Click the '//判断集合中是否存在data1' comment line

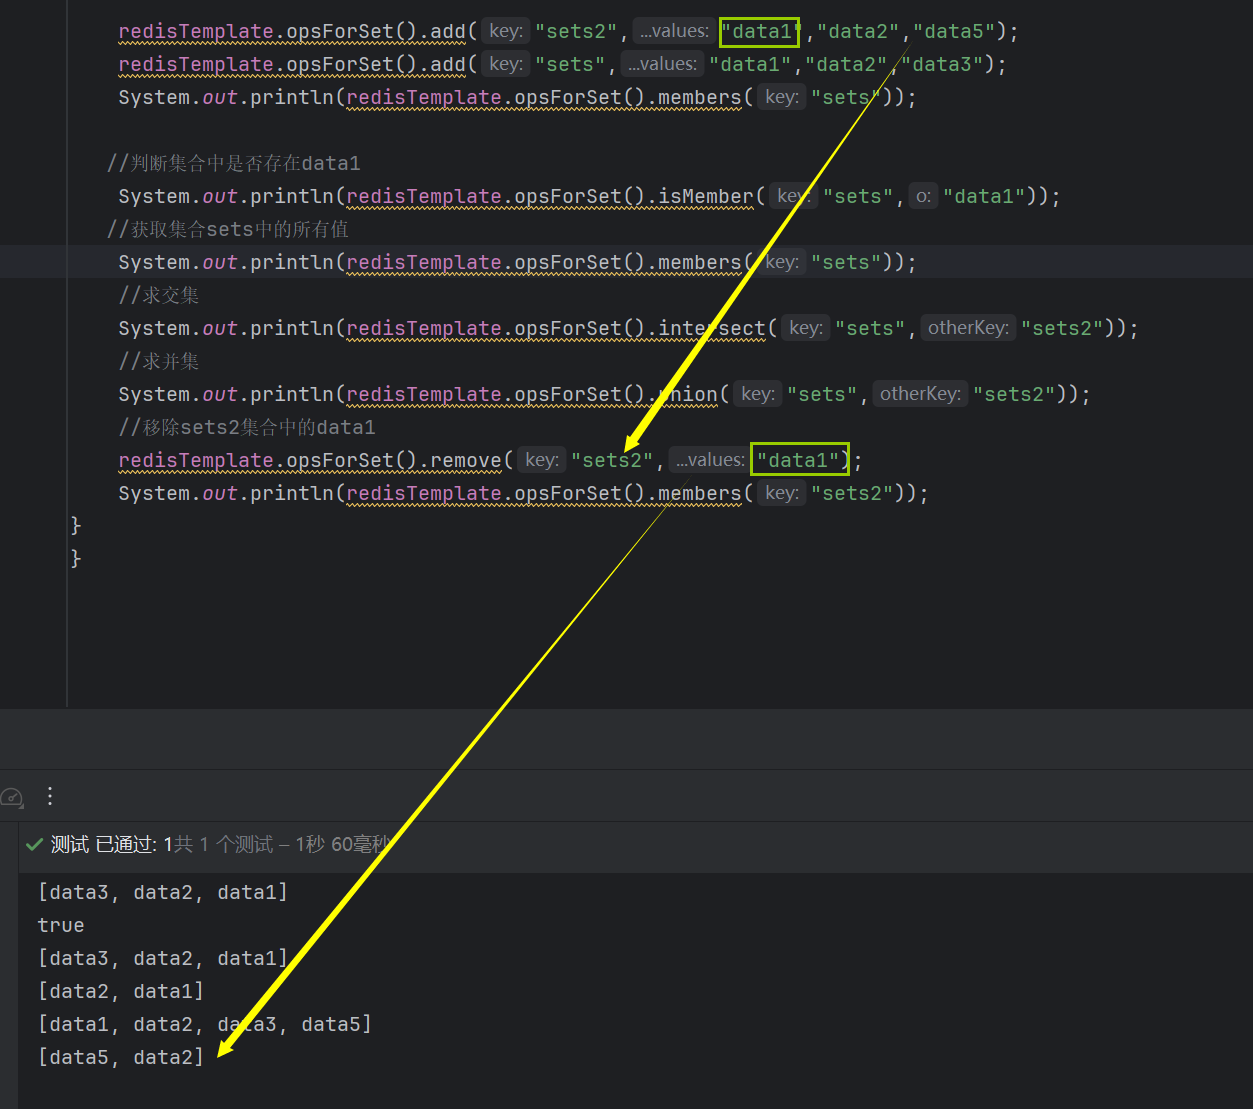pos(234,164)
